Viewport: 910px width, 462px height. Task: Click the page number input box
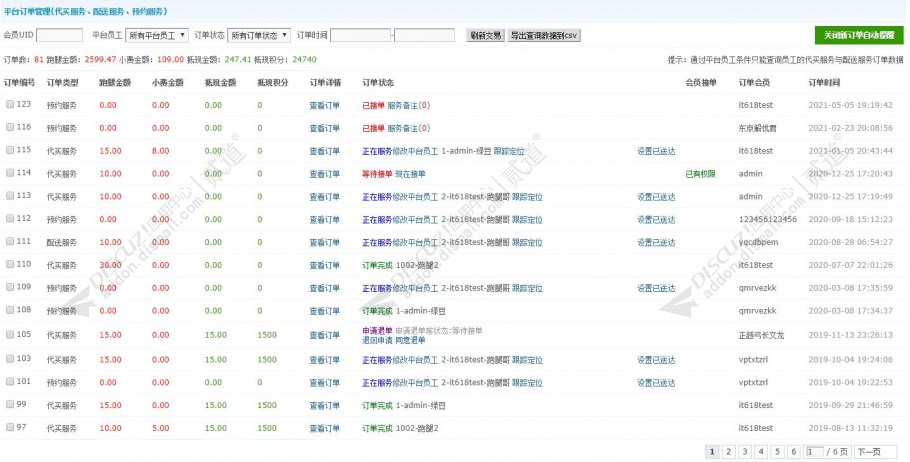814,452
